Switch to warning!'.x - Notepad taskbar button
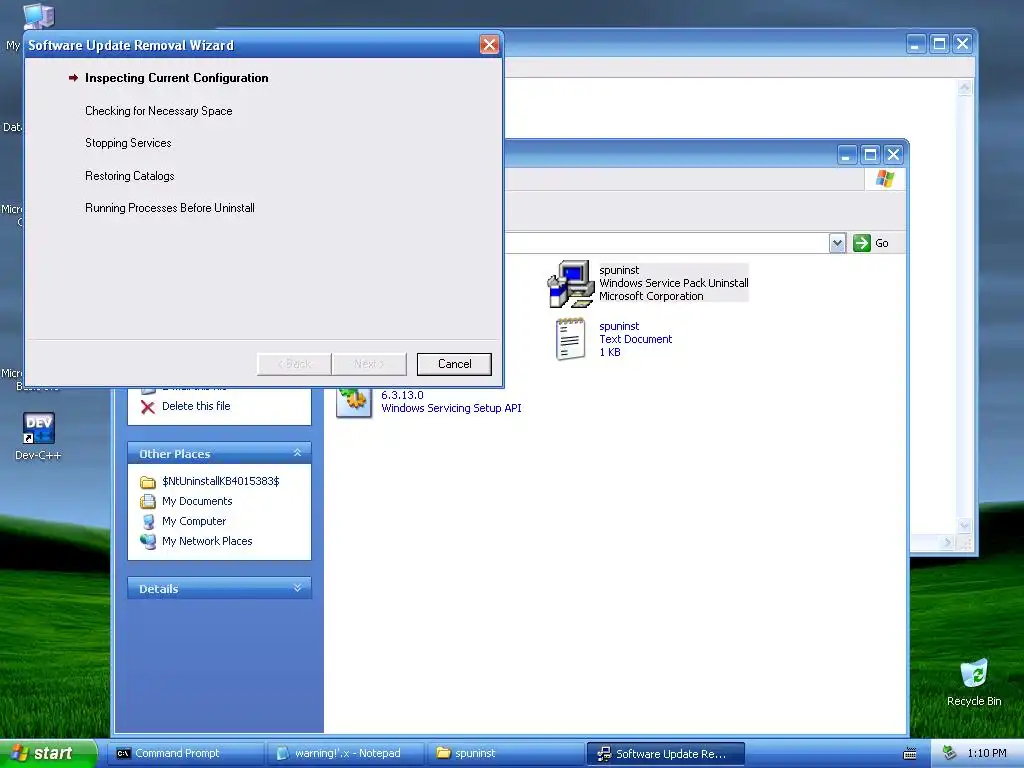Image resolution: width=1024 pixels, height=768 pixels. coord(347,753)
